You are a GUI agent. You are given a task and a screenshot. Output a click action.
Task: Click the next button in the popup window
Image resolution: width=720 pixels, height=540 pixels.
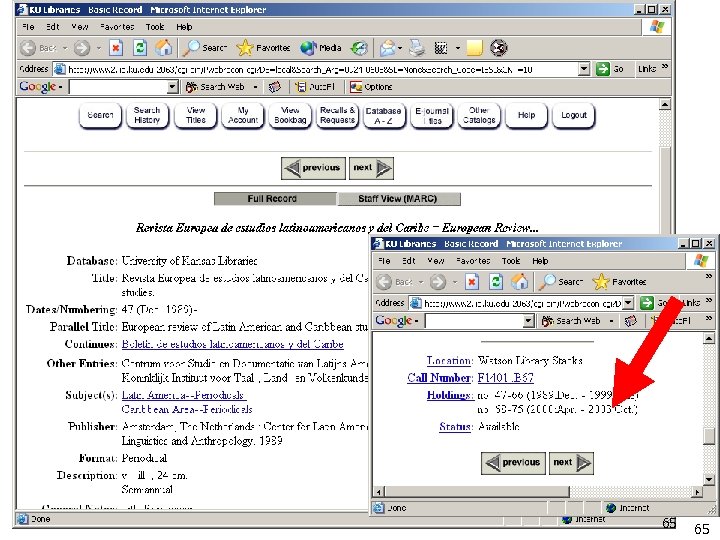[x=572, y=463]
